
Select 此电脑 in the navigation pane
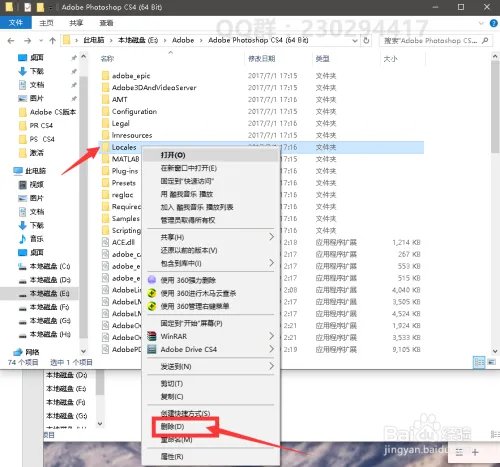(x=30, y=171)
